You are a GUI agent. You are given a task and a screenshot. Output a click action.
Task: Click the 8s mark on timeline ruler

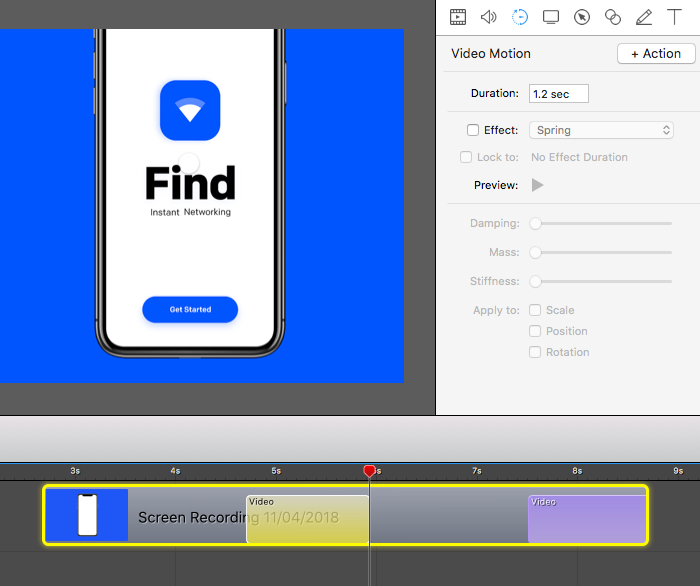[x=577, y=471]
